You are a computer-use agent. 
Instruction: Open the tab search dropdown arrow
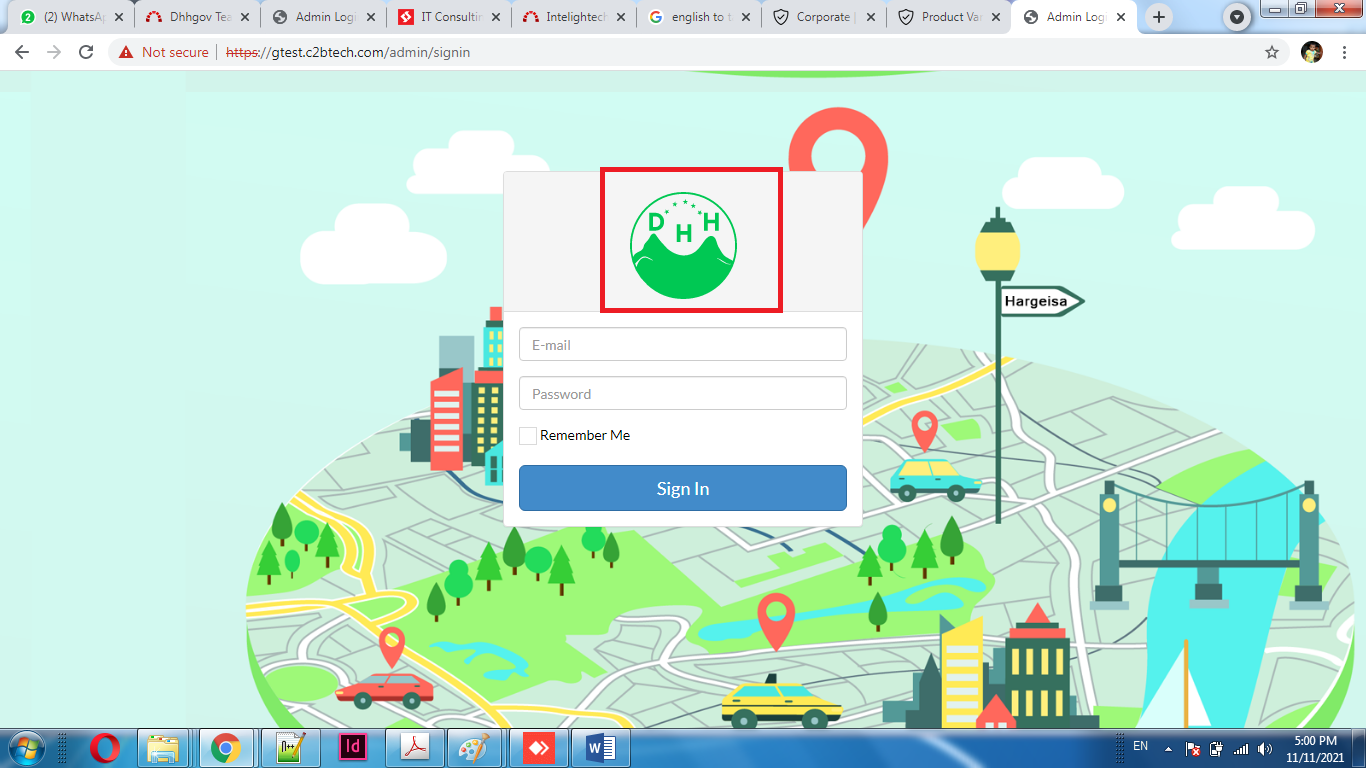pos(1238,17)
